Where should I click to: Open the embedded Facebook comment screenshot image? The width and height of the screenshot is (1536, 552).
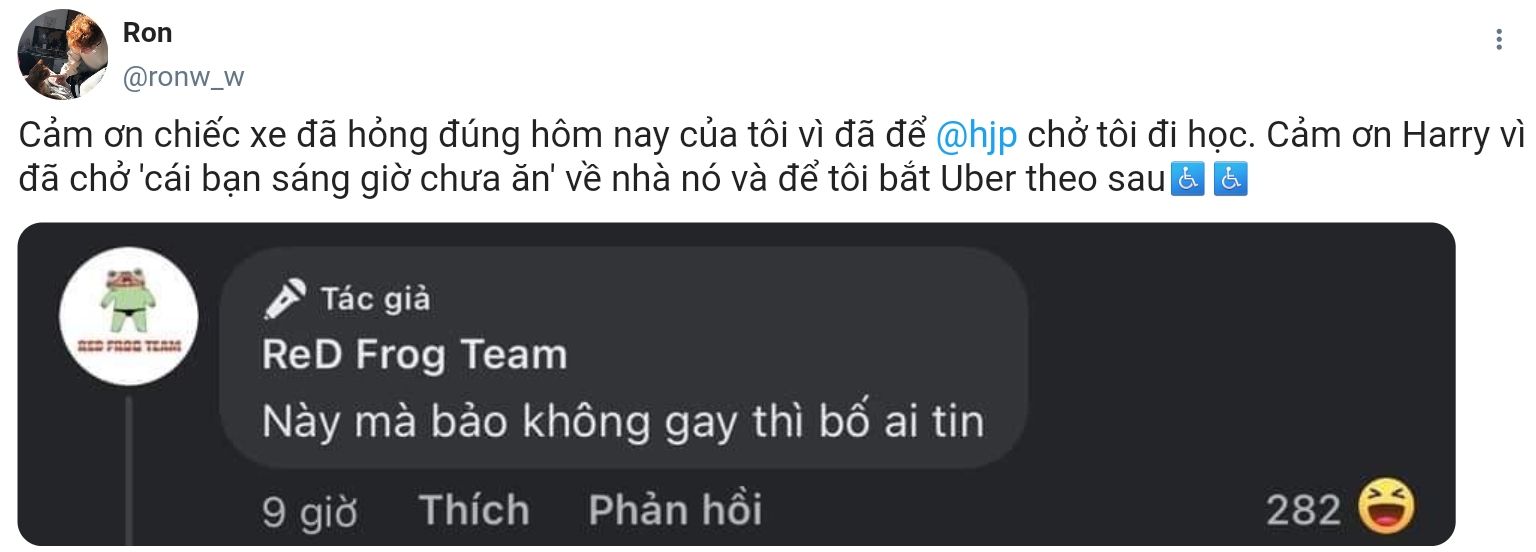point(736,385)
